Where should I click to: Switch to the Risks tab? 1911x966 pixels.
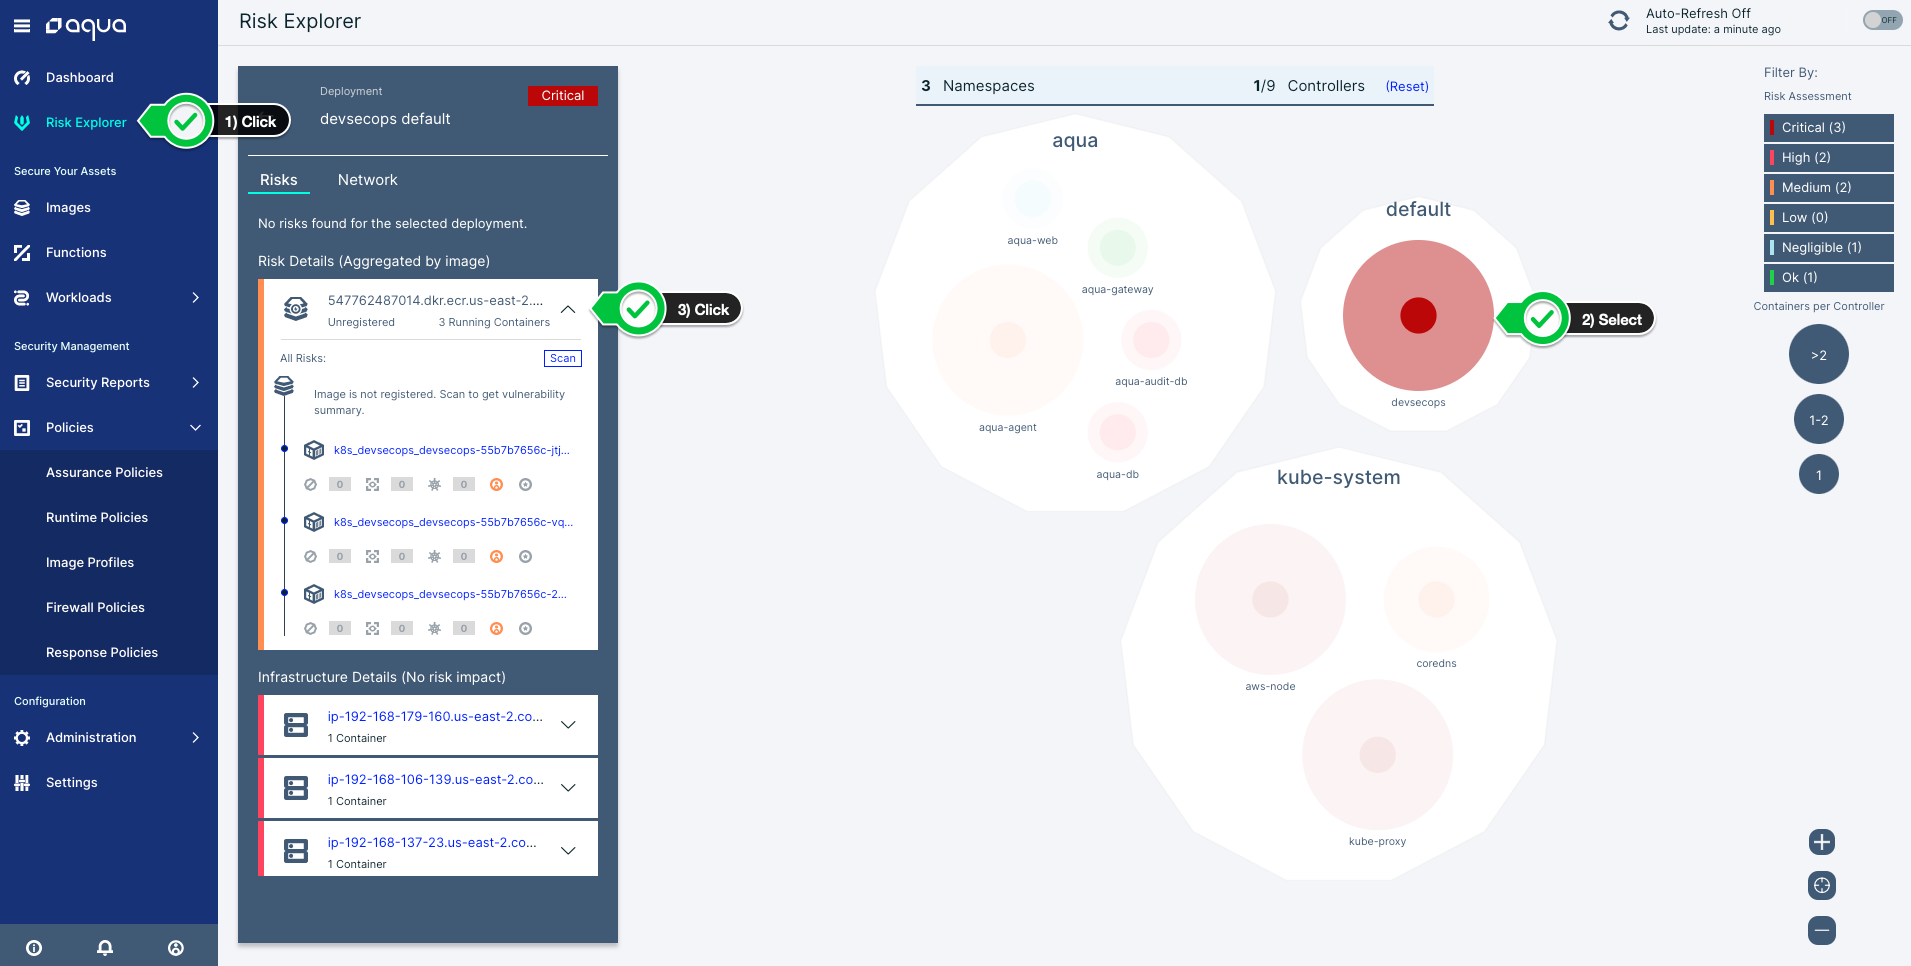point(278,180)
